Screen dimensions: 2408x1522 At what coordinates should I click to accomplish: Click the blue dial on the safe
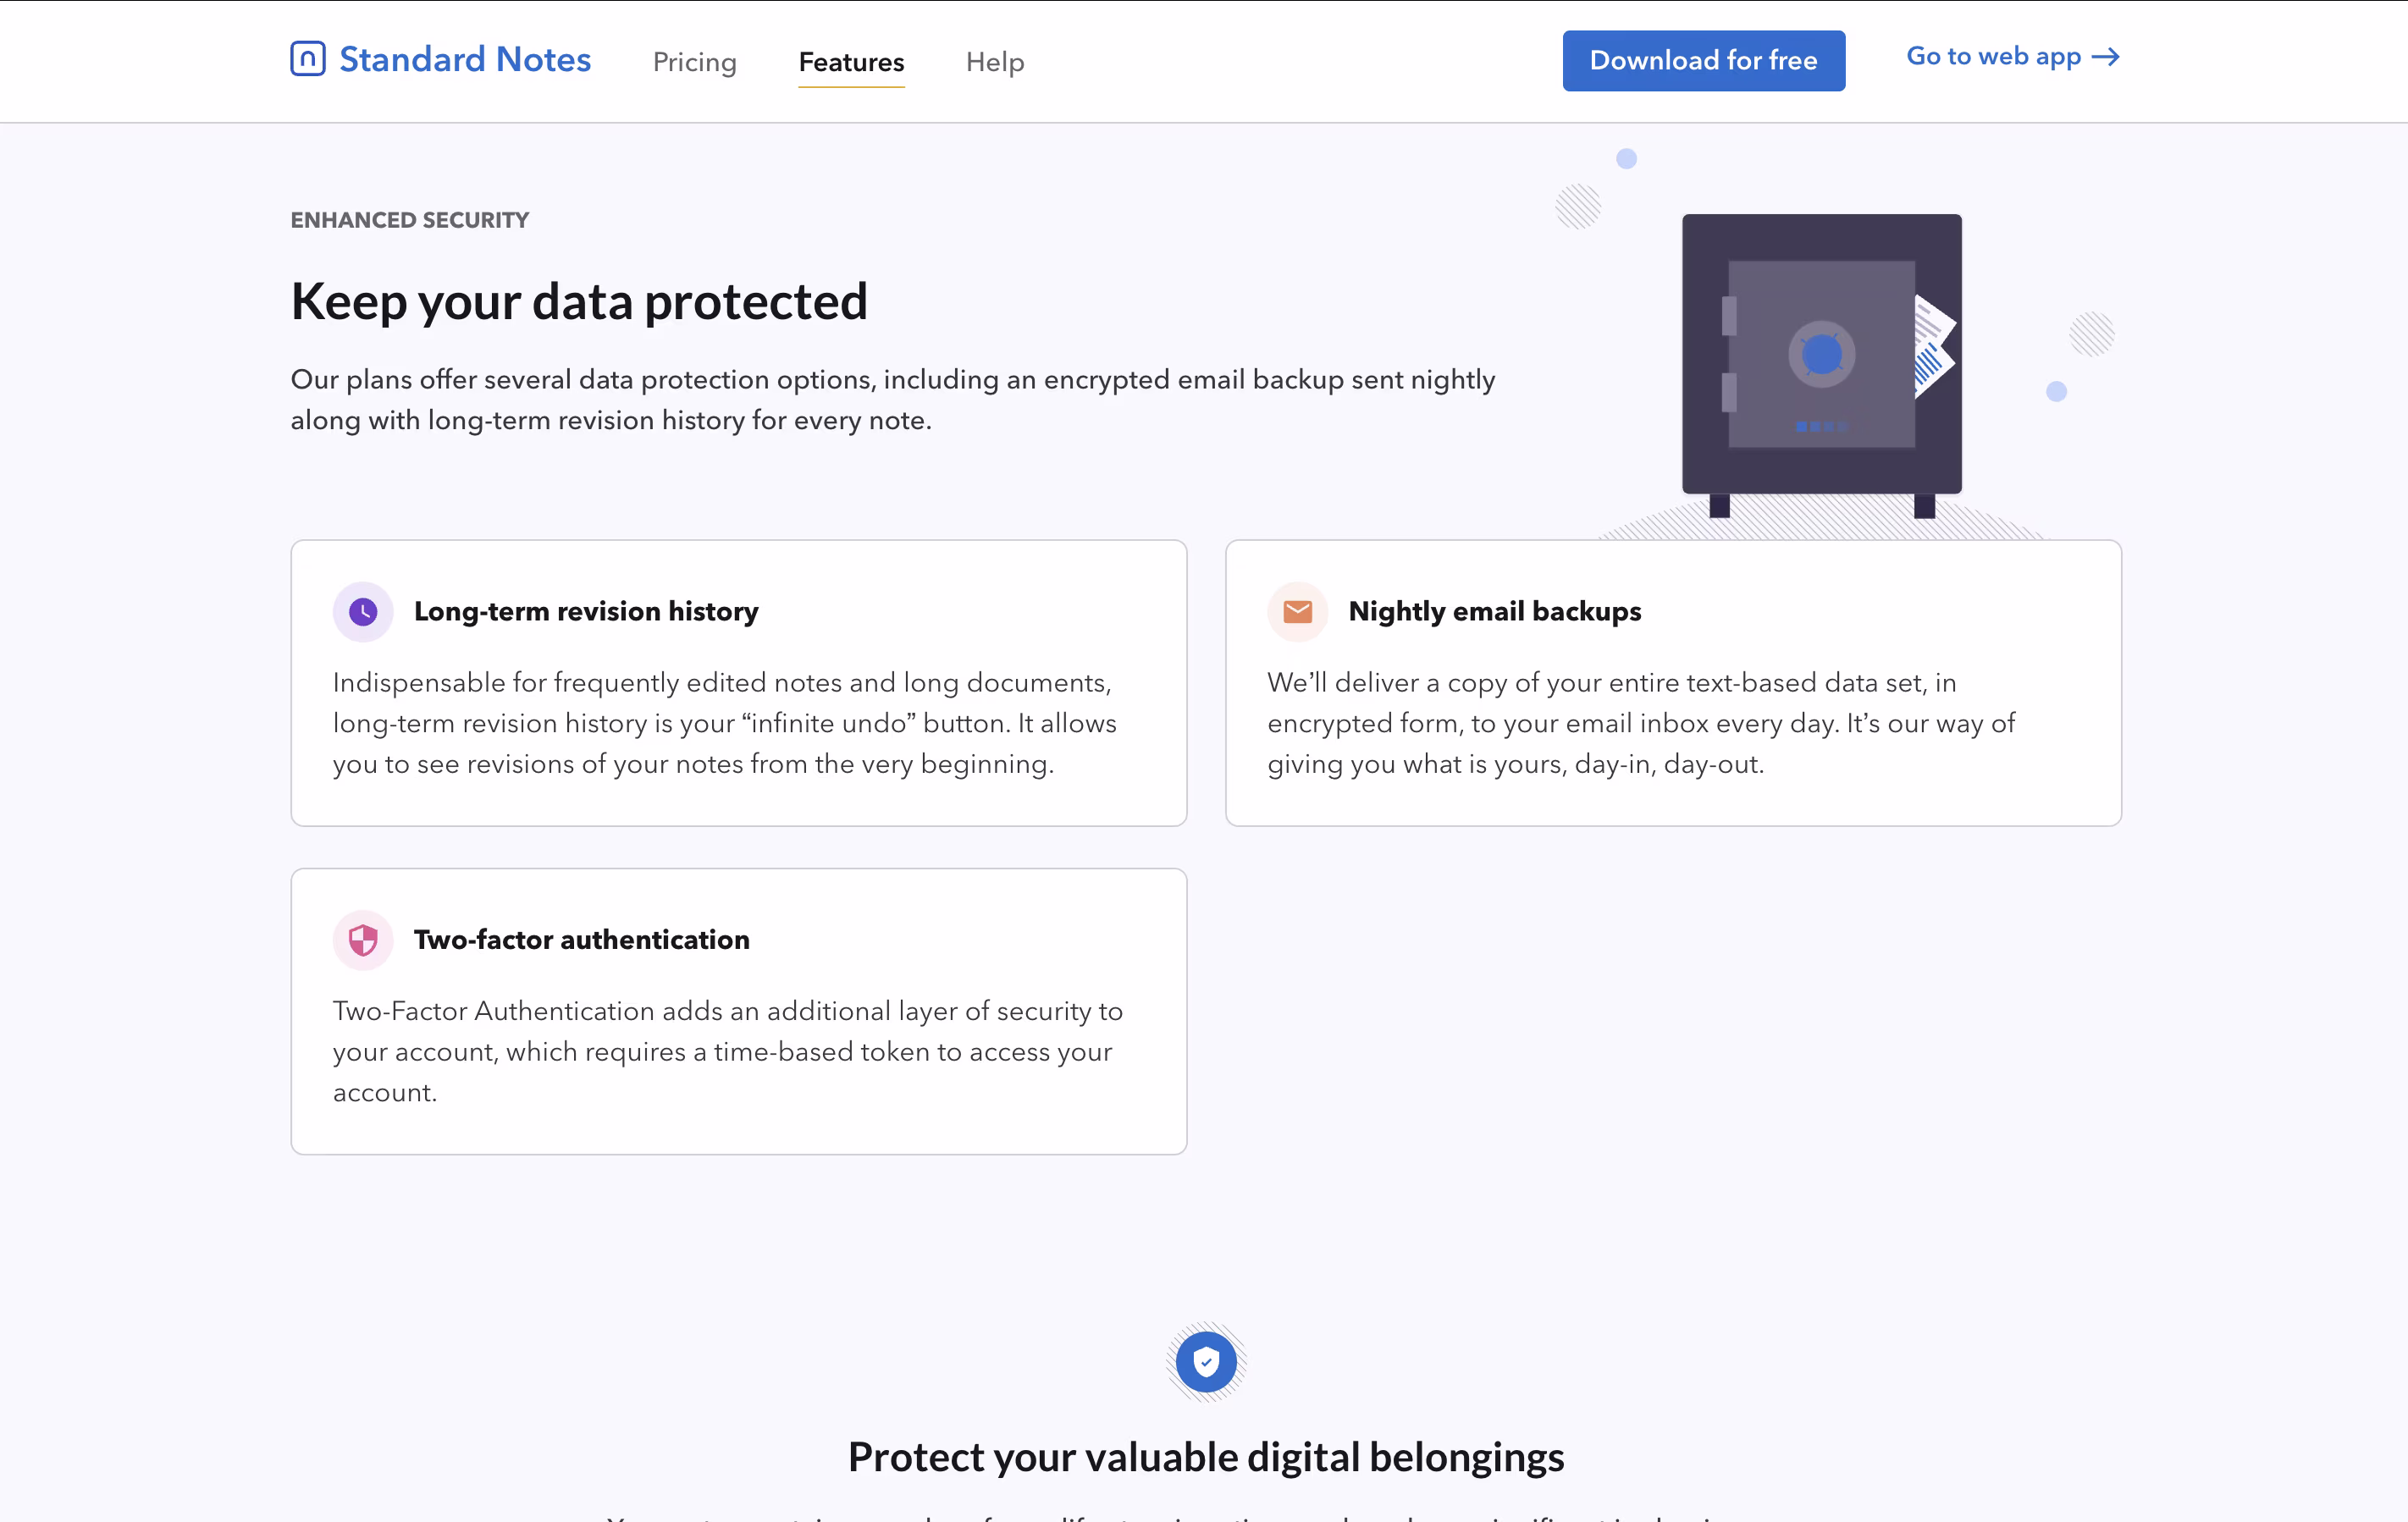(x=1821, y=354)
